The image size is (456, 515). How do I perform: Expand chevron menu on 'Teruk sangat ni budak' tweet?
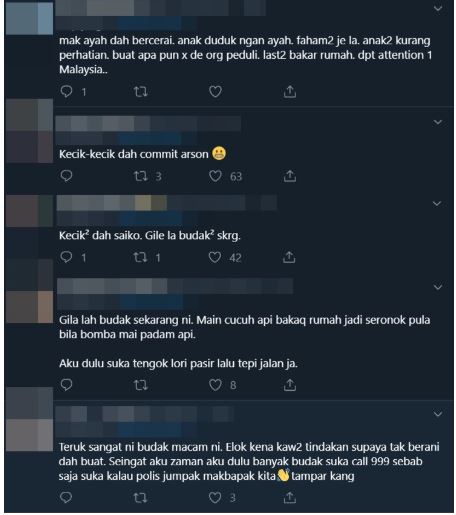(437, 414)
